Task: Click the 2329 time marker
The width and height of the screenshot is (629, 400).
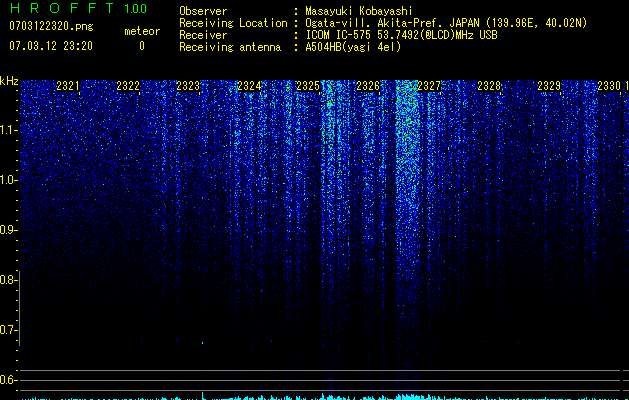Action: pos(549,85)
